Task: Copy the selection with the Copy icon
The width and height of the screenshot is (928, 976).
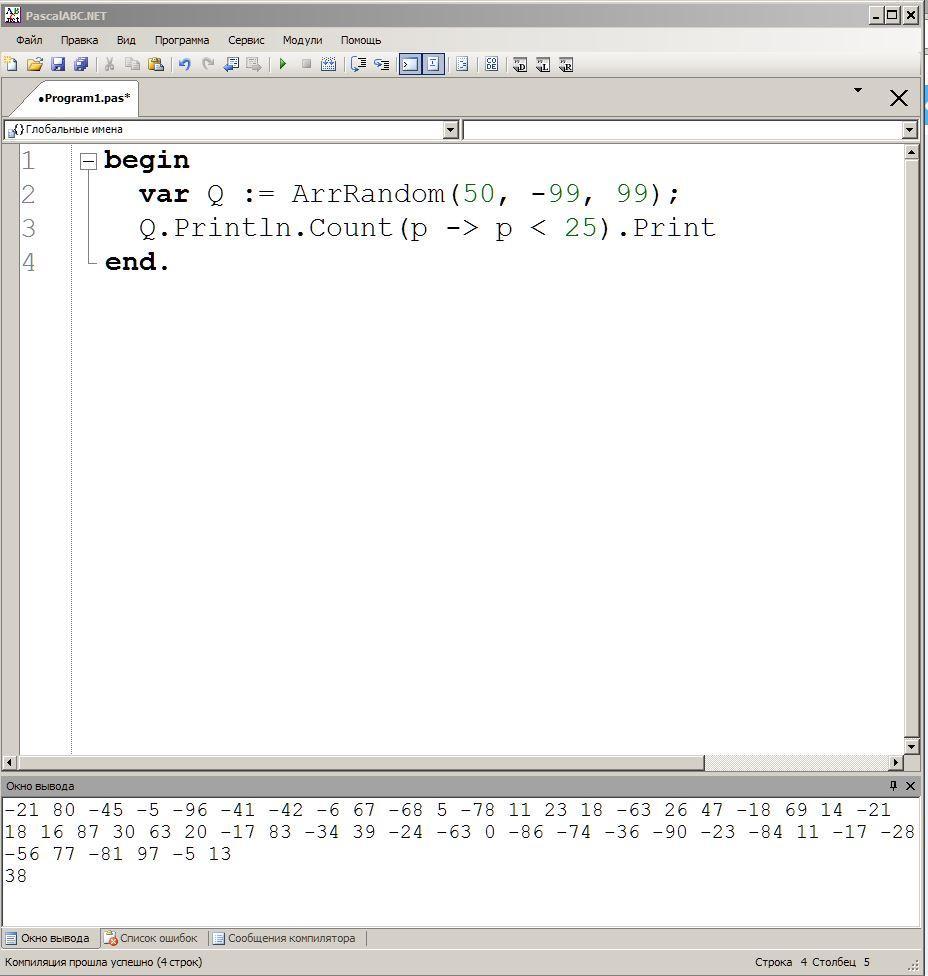Action: [x=132, y=64]
